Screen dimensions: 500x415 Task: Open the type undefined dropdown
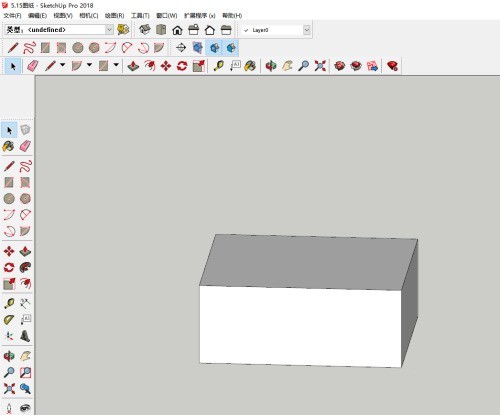coord(59,30)
